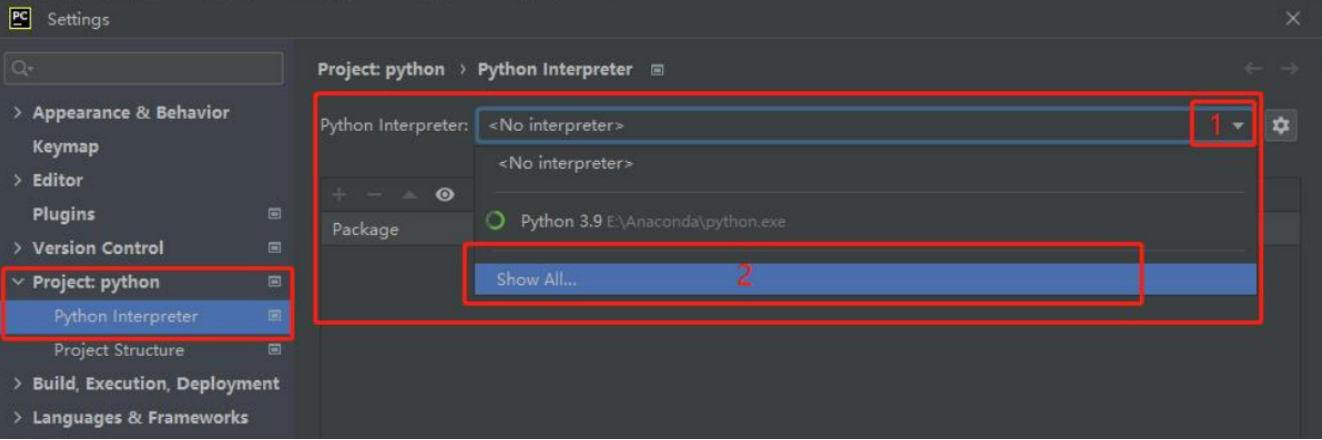Click the remove package minus icon
This screenshot has width=1322, height=440.
click(374, 195)
